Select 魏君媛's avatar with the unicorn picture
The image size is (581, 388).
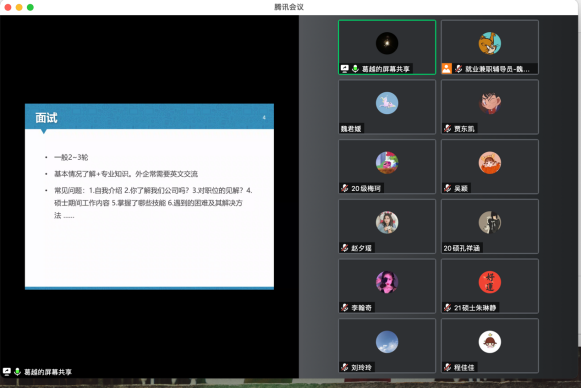pyautogui.click(x=387, y=103)
